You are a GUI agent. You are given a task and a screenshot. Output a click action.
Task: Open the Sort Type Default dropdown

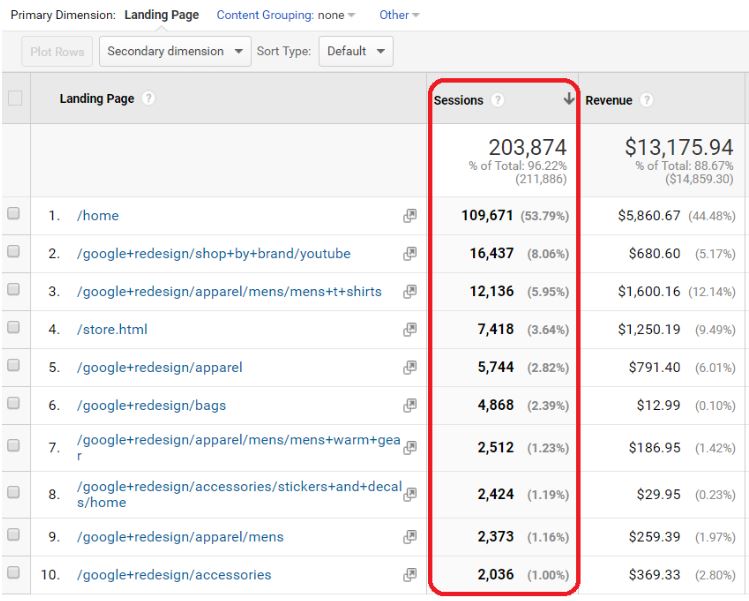coord(356,51)
